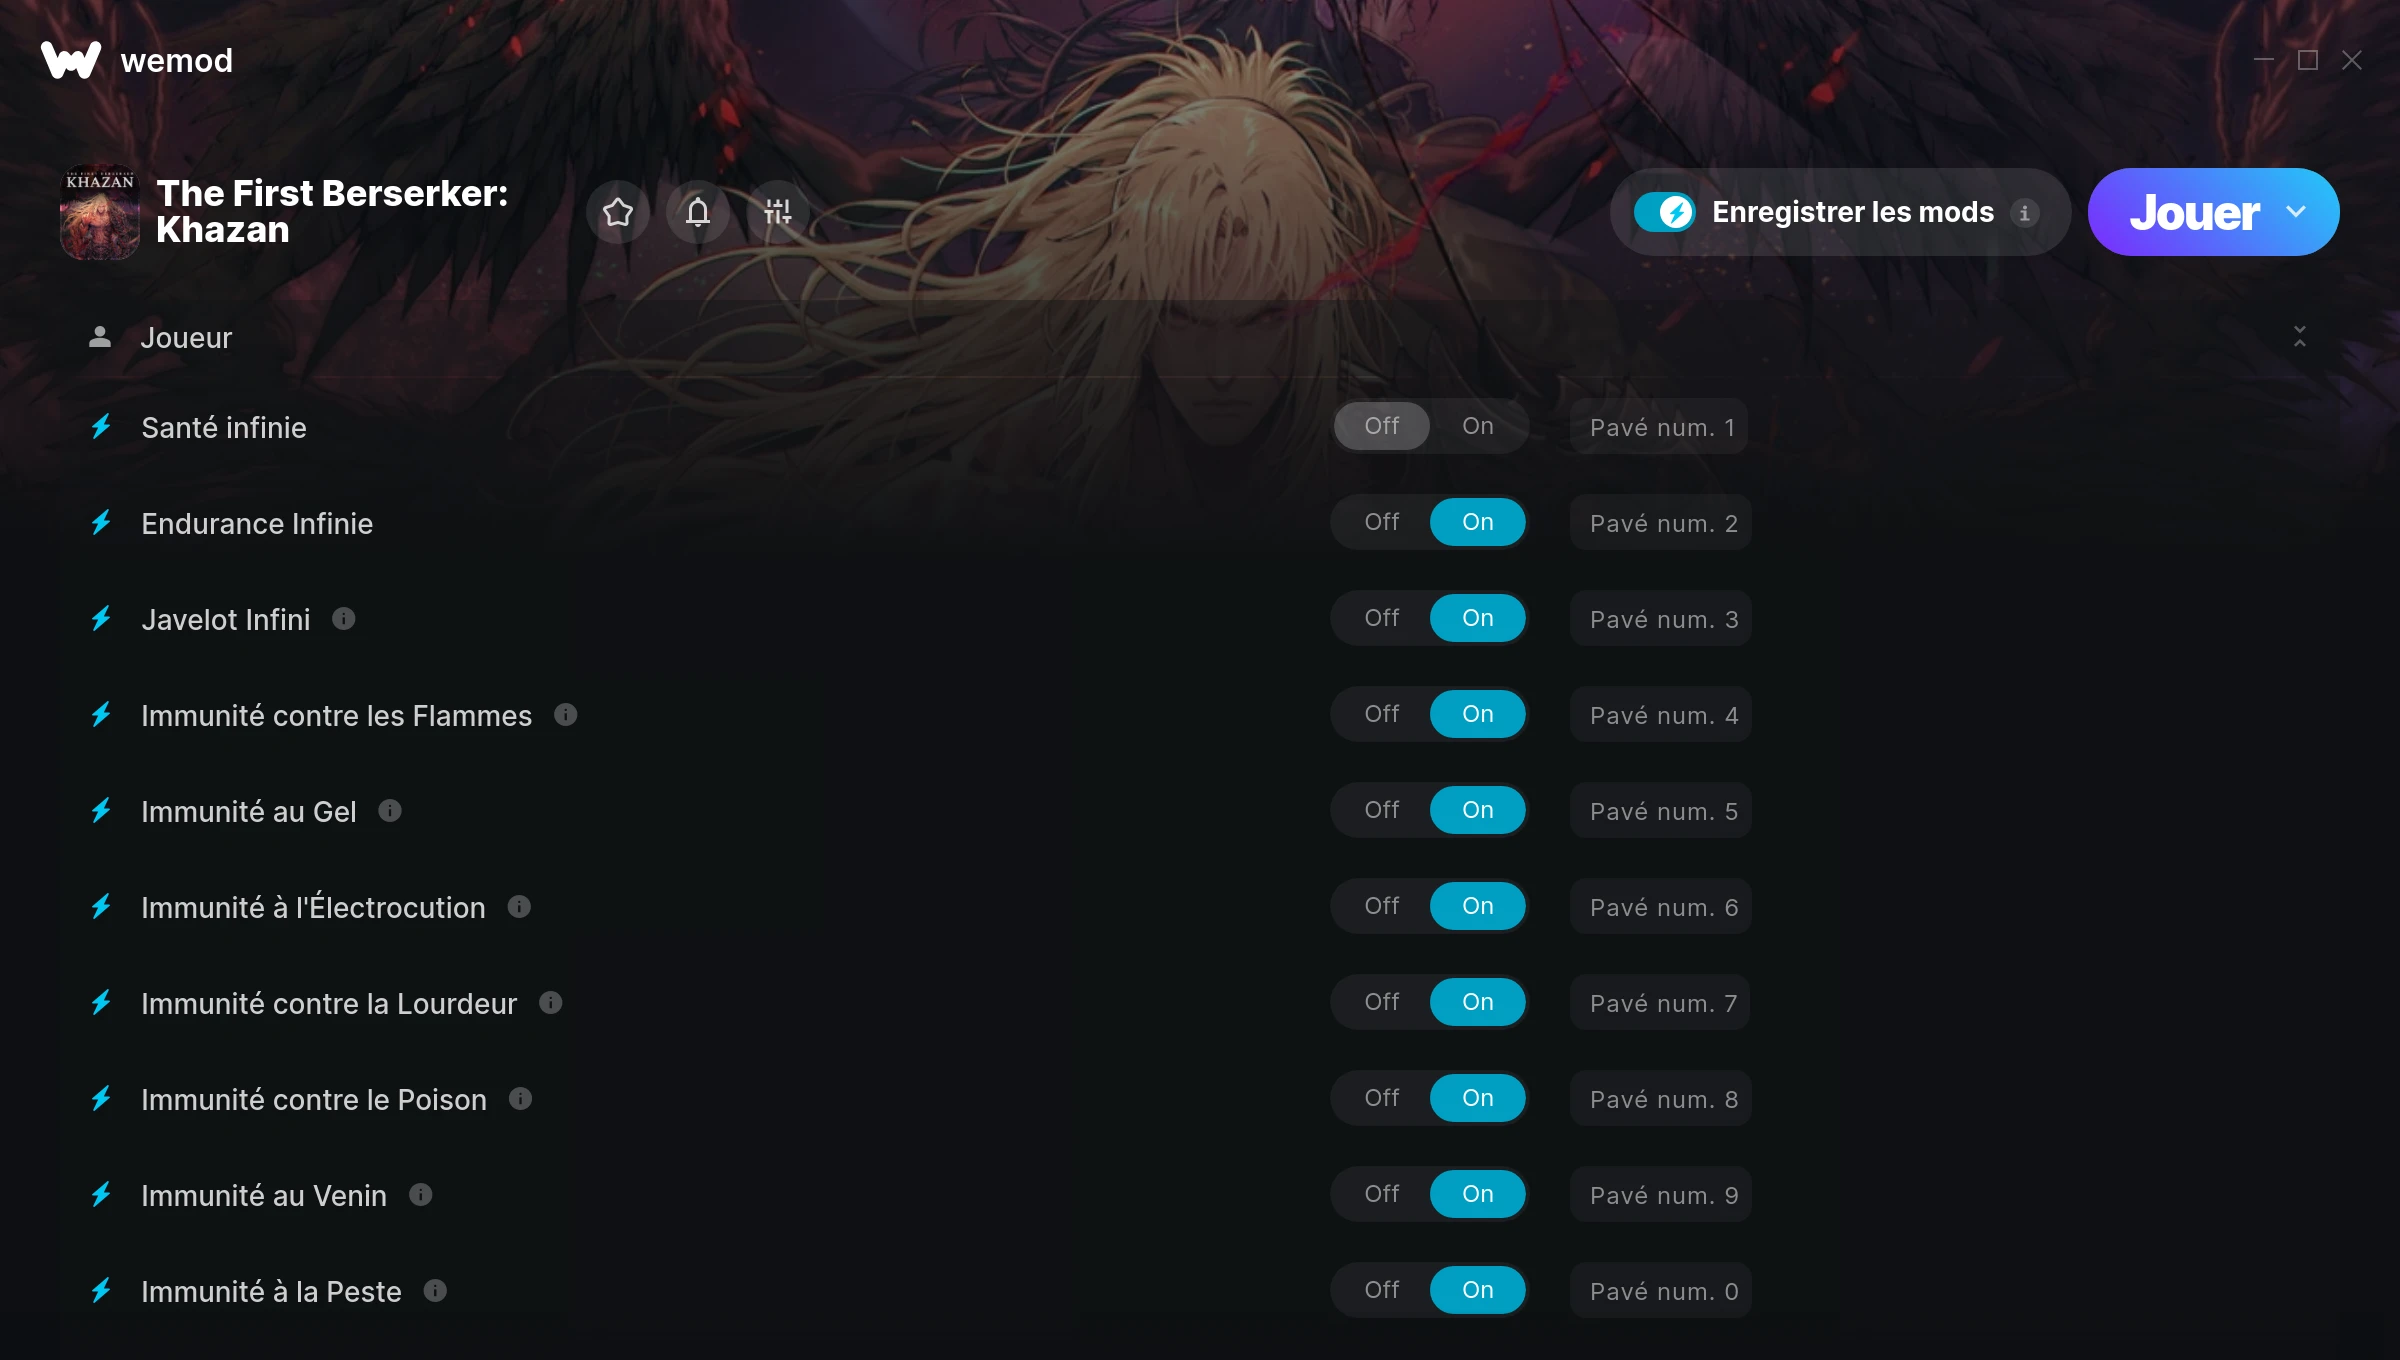The image size is (2400, 1360).
Task: Click the info icon beside Enregistrer les mods
Action: 2024,213
